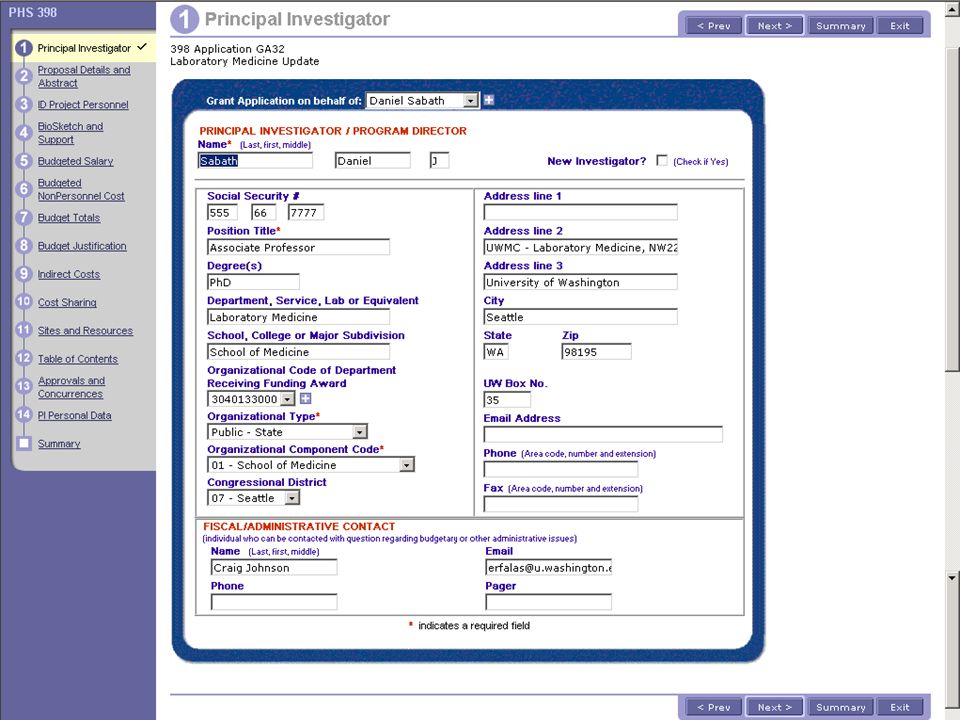Click the step 12 number circle icon
960x720 pixels.
[x=24, y=358]
